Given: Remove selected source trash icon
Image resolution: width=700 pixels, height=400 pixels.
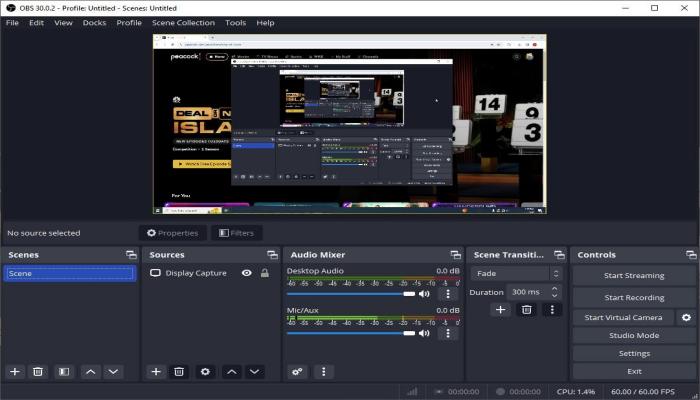Looking at the screenshot, I should click(x=179, y=371).
